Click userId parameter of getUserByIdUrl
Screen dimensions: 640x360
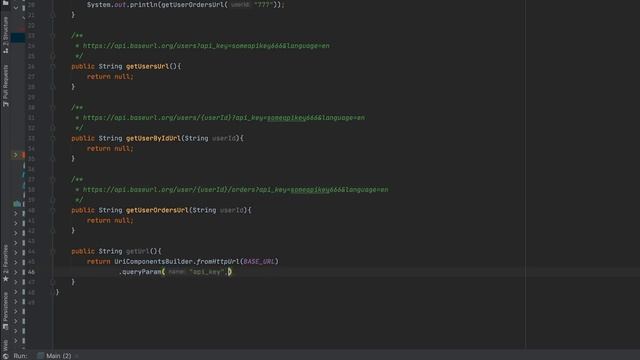[x=224, y=138]
